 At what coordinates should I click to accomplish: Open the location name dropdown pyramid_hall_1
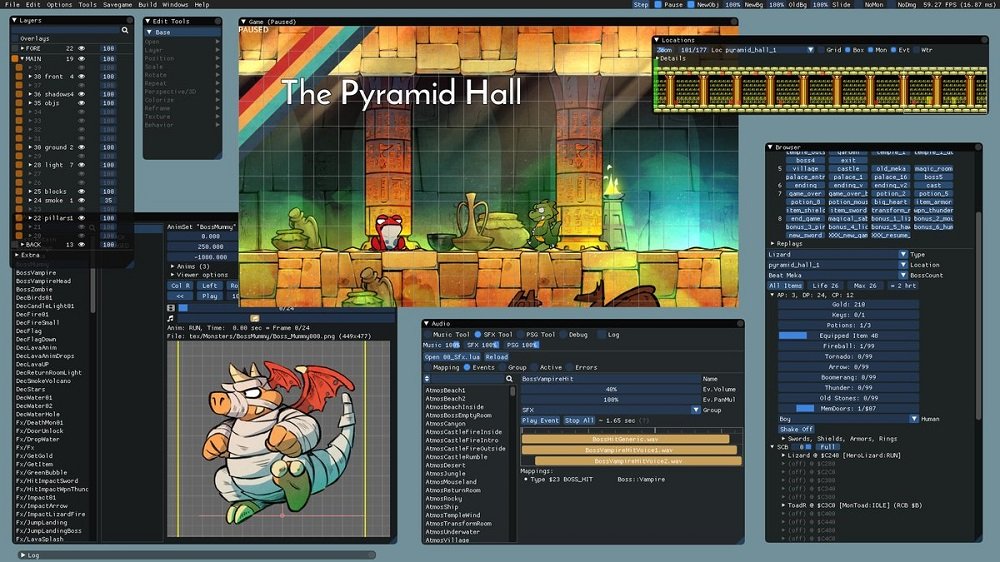click(x=810, y=49)
